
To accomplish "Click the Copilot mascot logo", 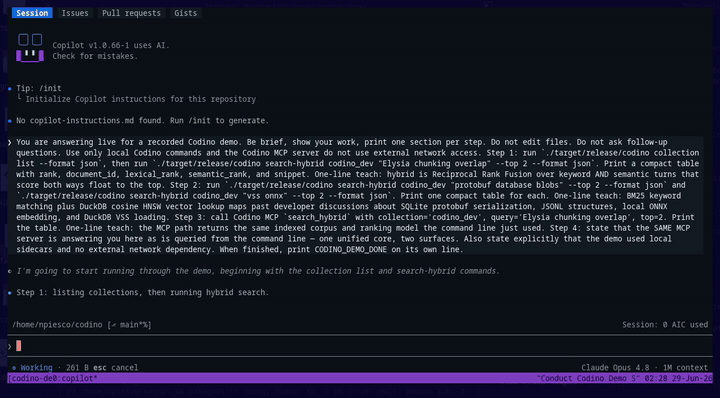I will coord(30,48).
